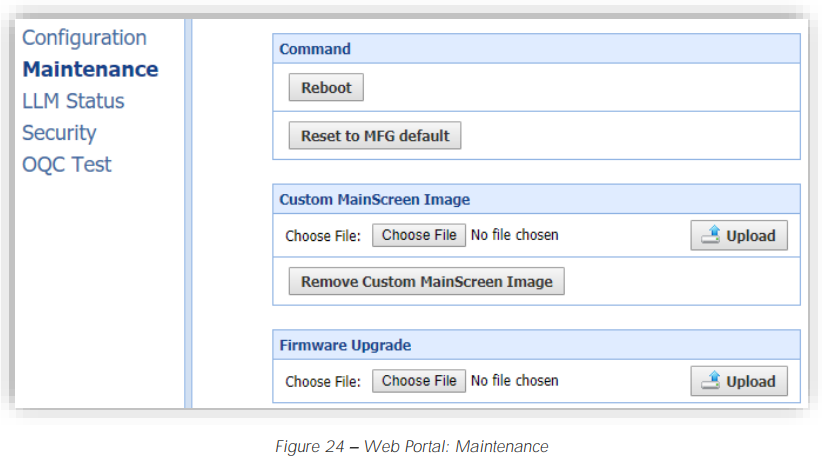The height and width of the screenshot is (457, 822).
Task: Click the Custom MainScreen Image section header
Action: pos(374,199)
